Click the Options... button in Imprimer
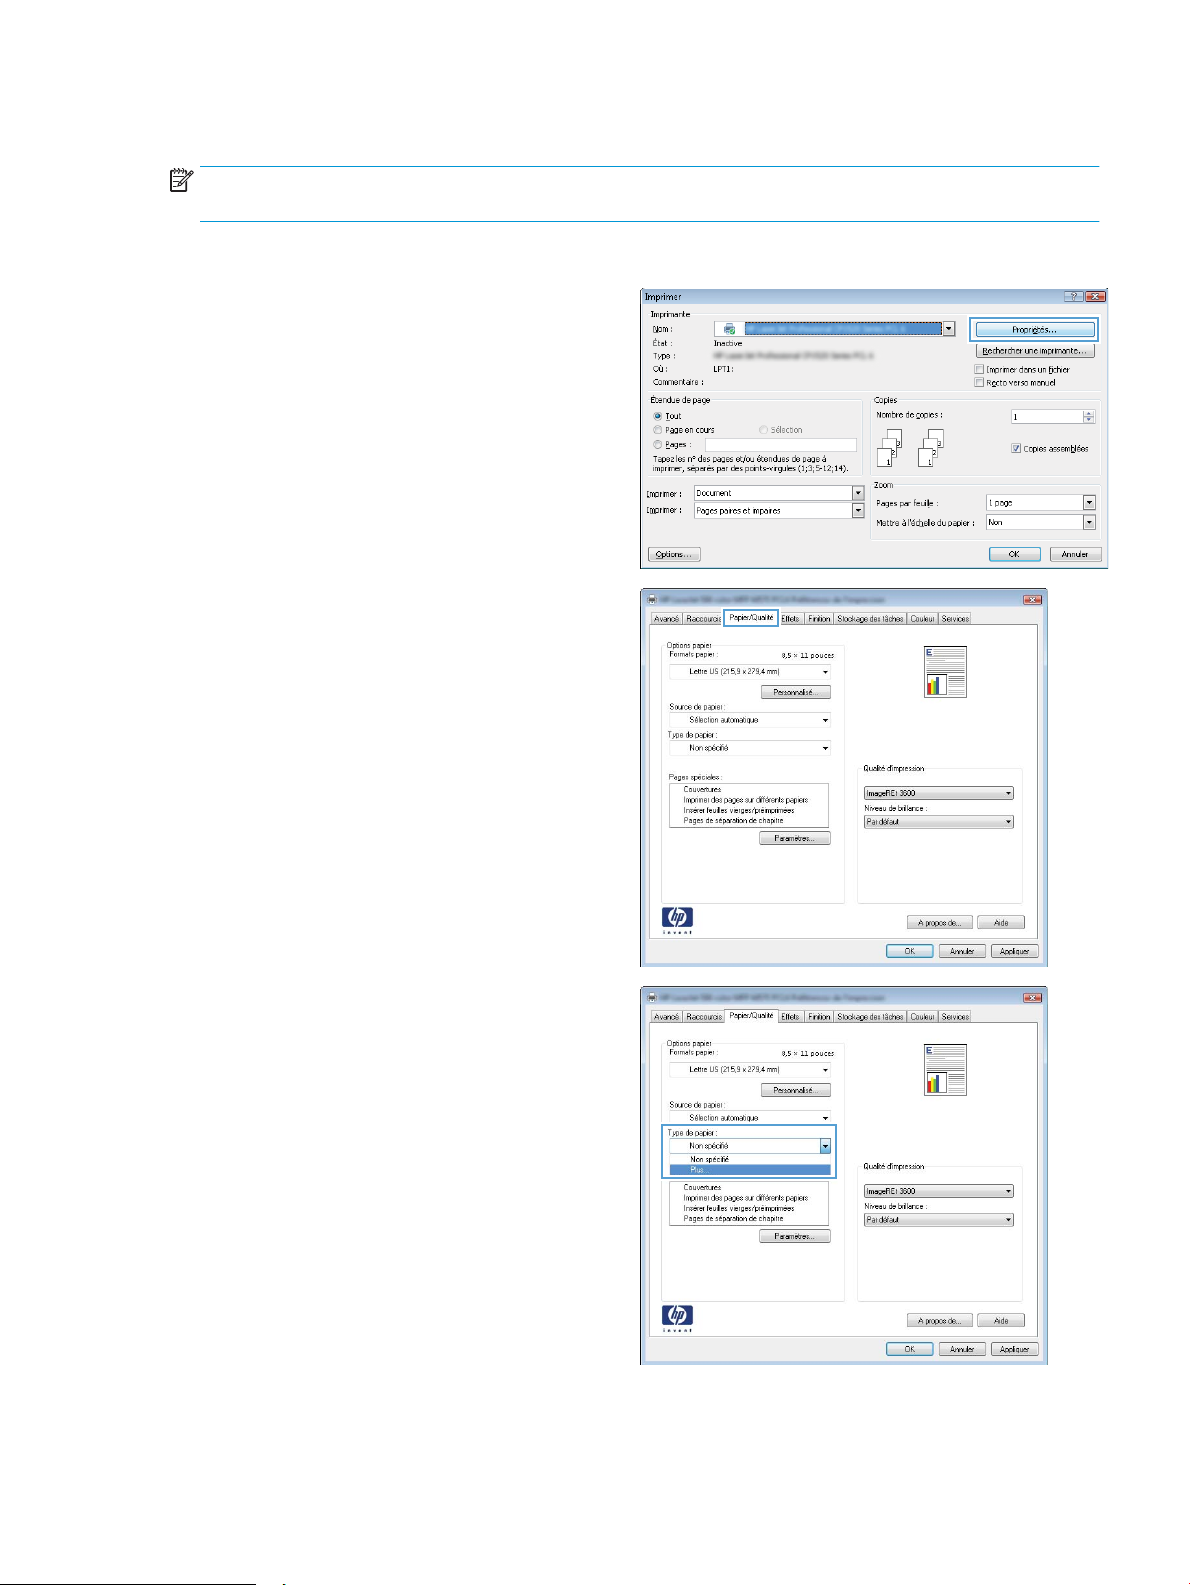Image resolution: width=1190 pixels, height=1585 pixels. point(674,554)
